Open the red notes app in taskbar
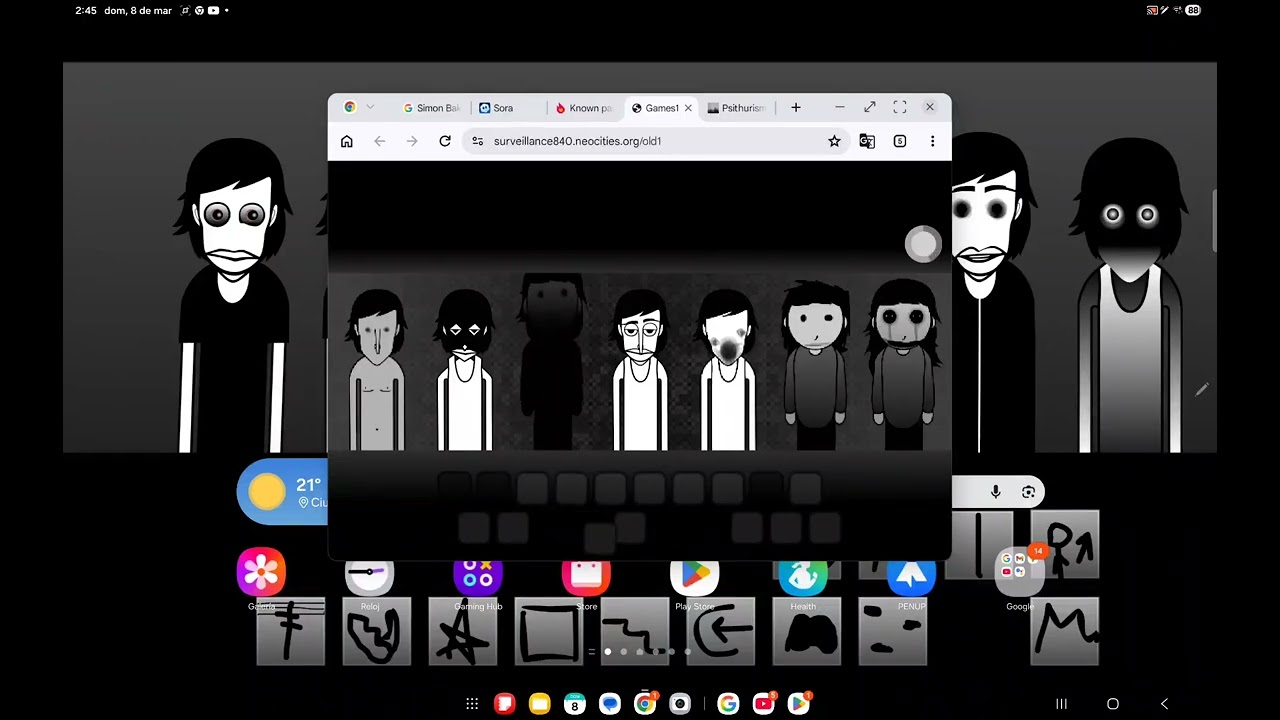 coord(505,704)
